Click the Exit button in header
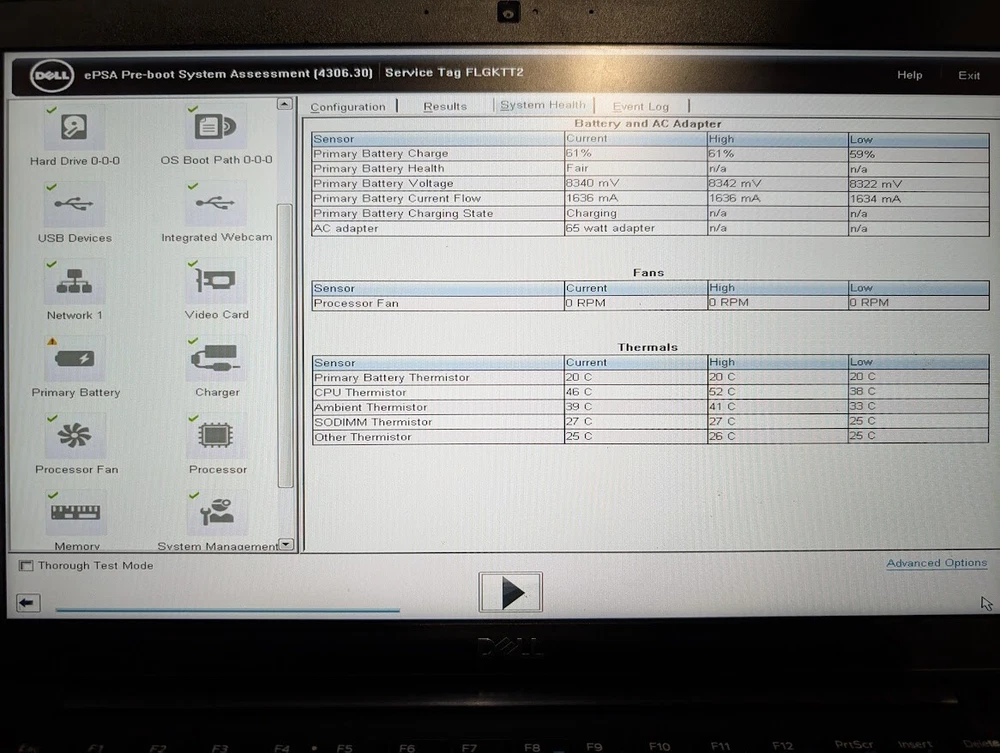 click(x=968, y=76)
